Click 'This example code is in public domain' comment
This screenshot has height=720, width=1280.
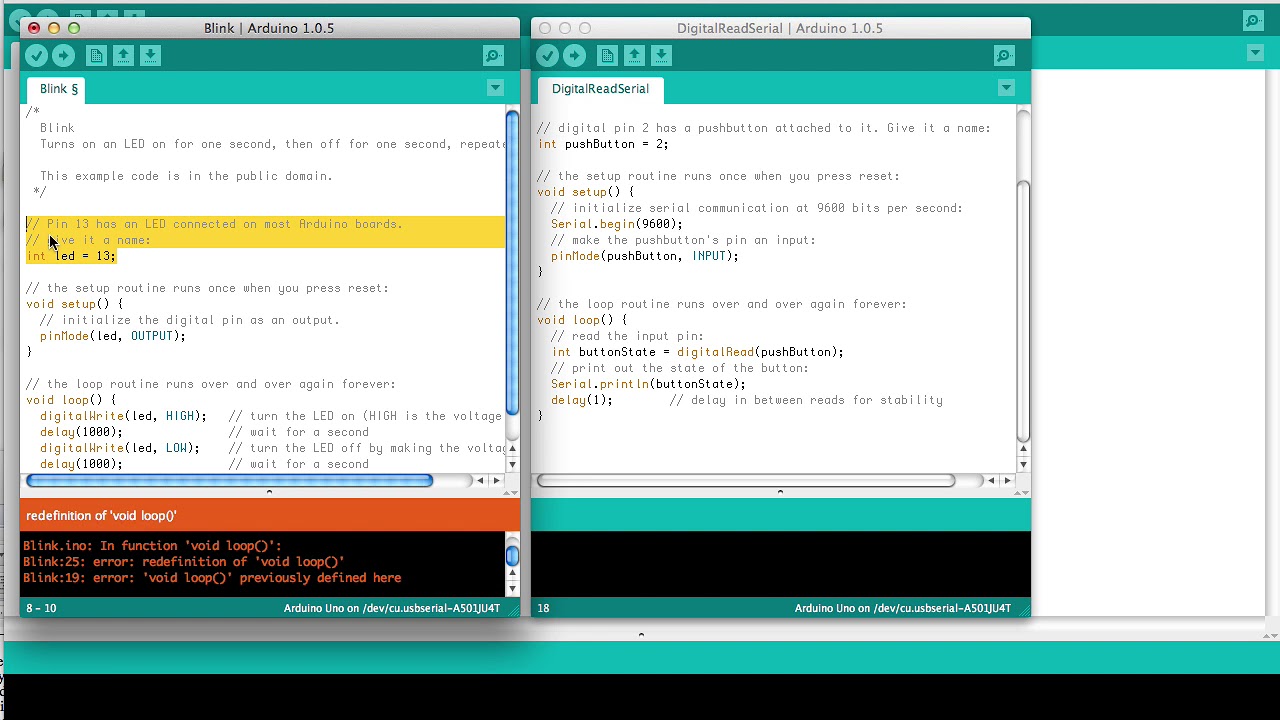pos(186,176)
